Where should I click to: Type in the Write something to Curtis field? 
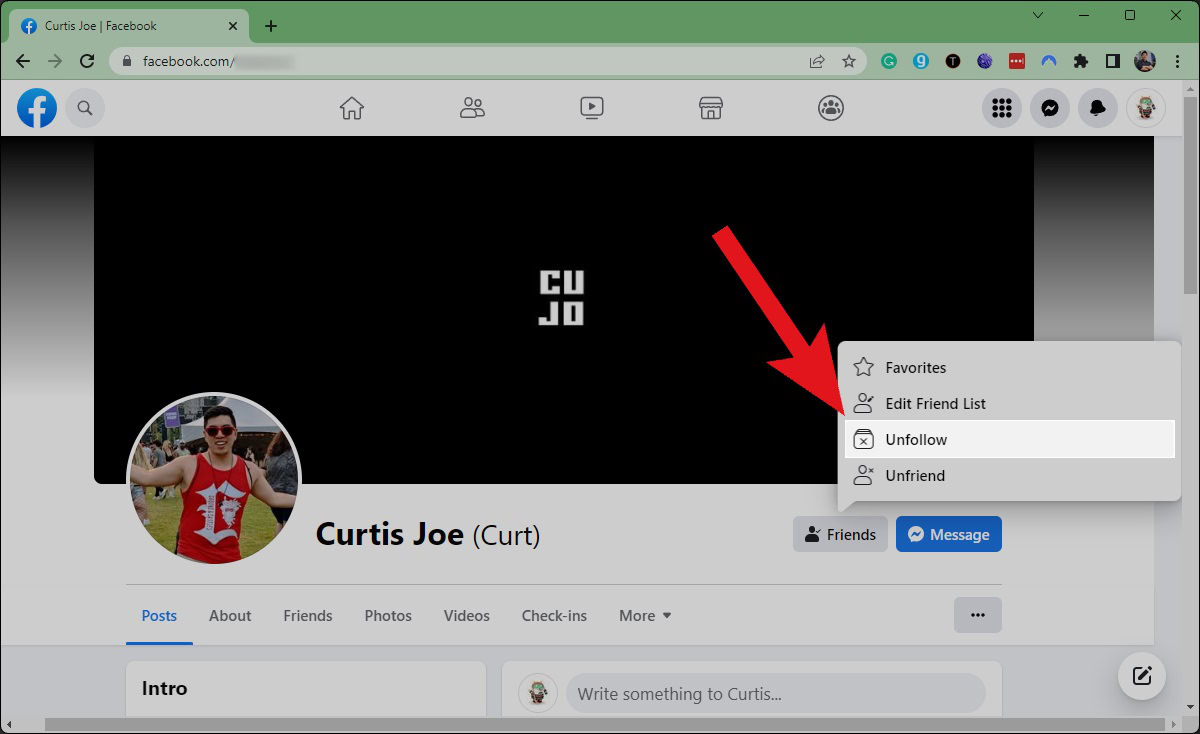(x=775, y=694)
